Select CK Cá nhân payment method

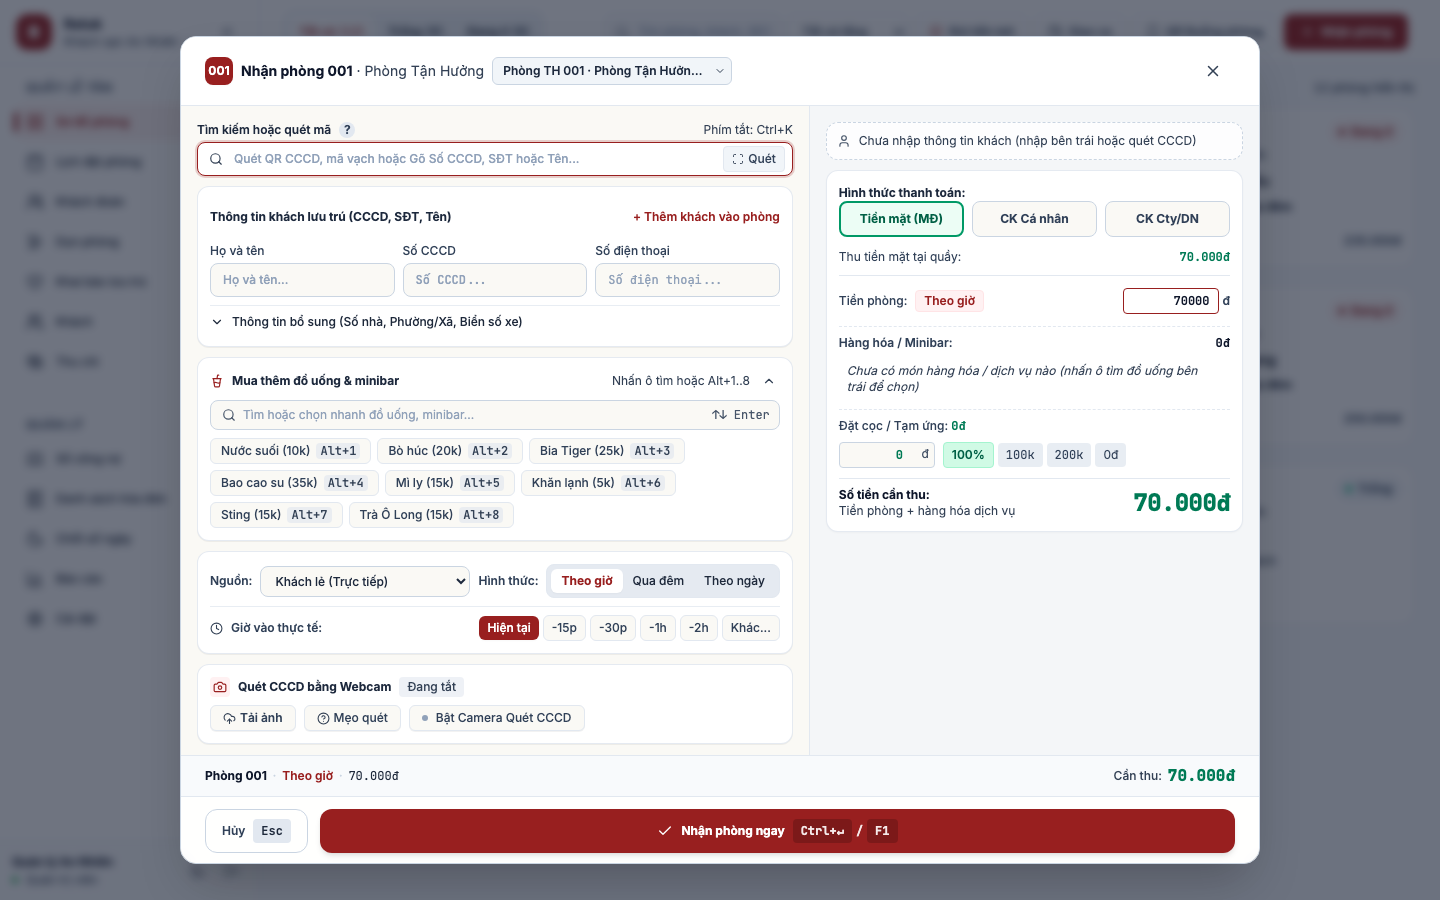(1034, 219)
